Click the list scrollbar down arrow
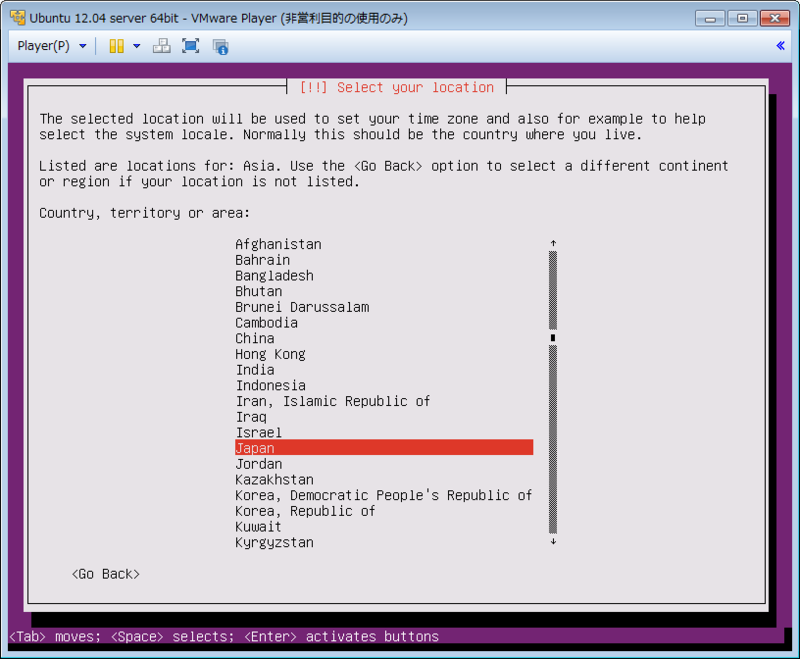The image size is (800, 659). [553, 542]
